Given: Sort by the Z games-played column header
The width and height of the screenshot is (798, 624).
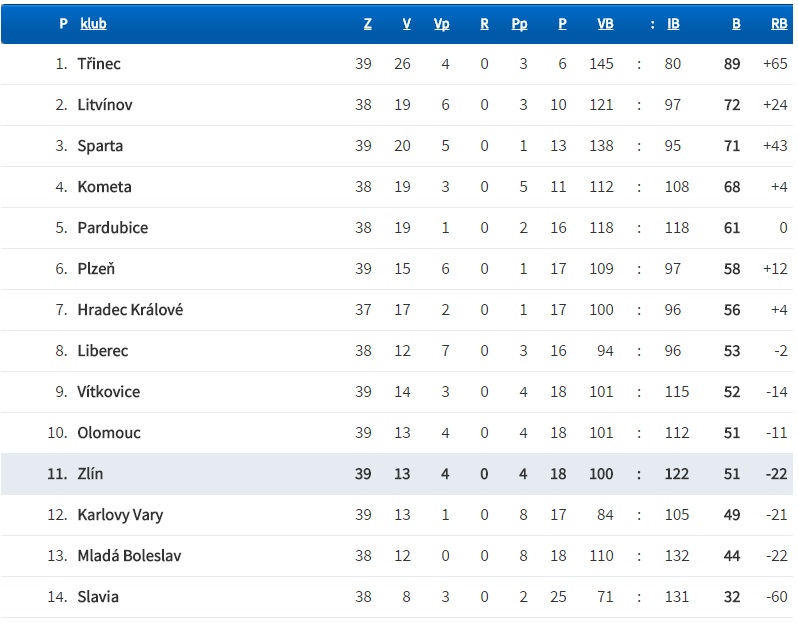Looking at the screenshot, I should pyautogui.click(x=368, y=24).
